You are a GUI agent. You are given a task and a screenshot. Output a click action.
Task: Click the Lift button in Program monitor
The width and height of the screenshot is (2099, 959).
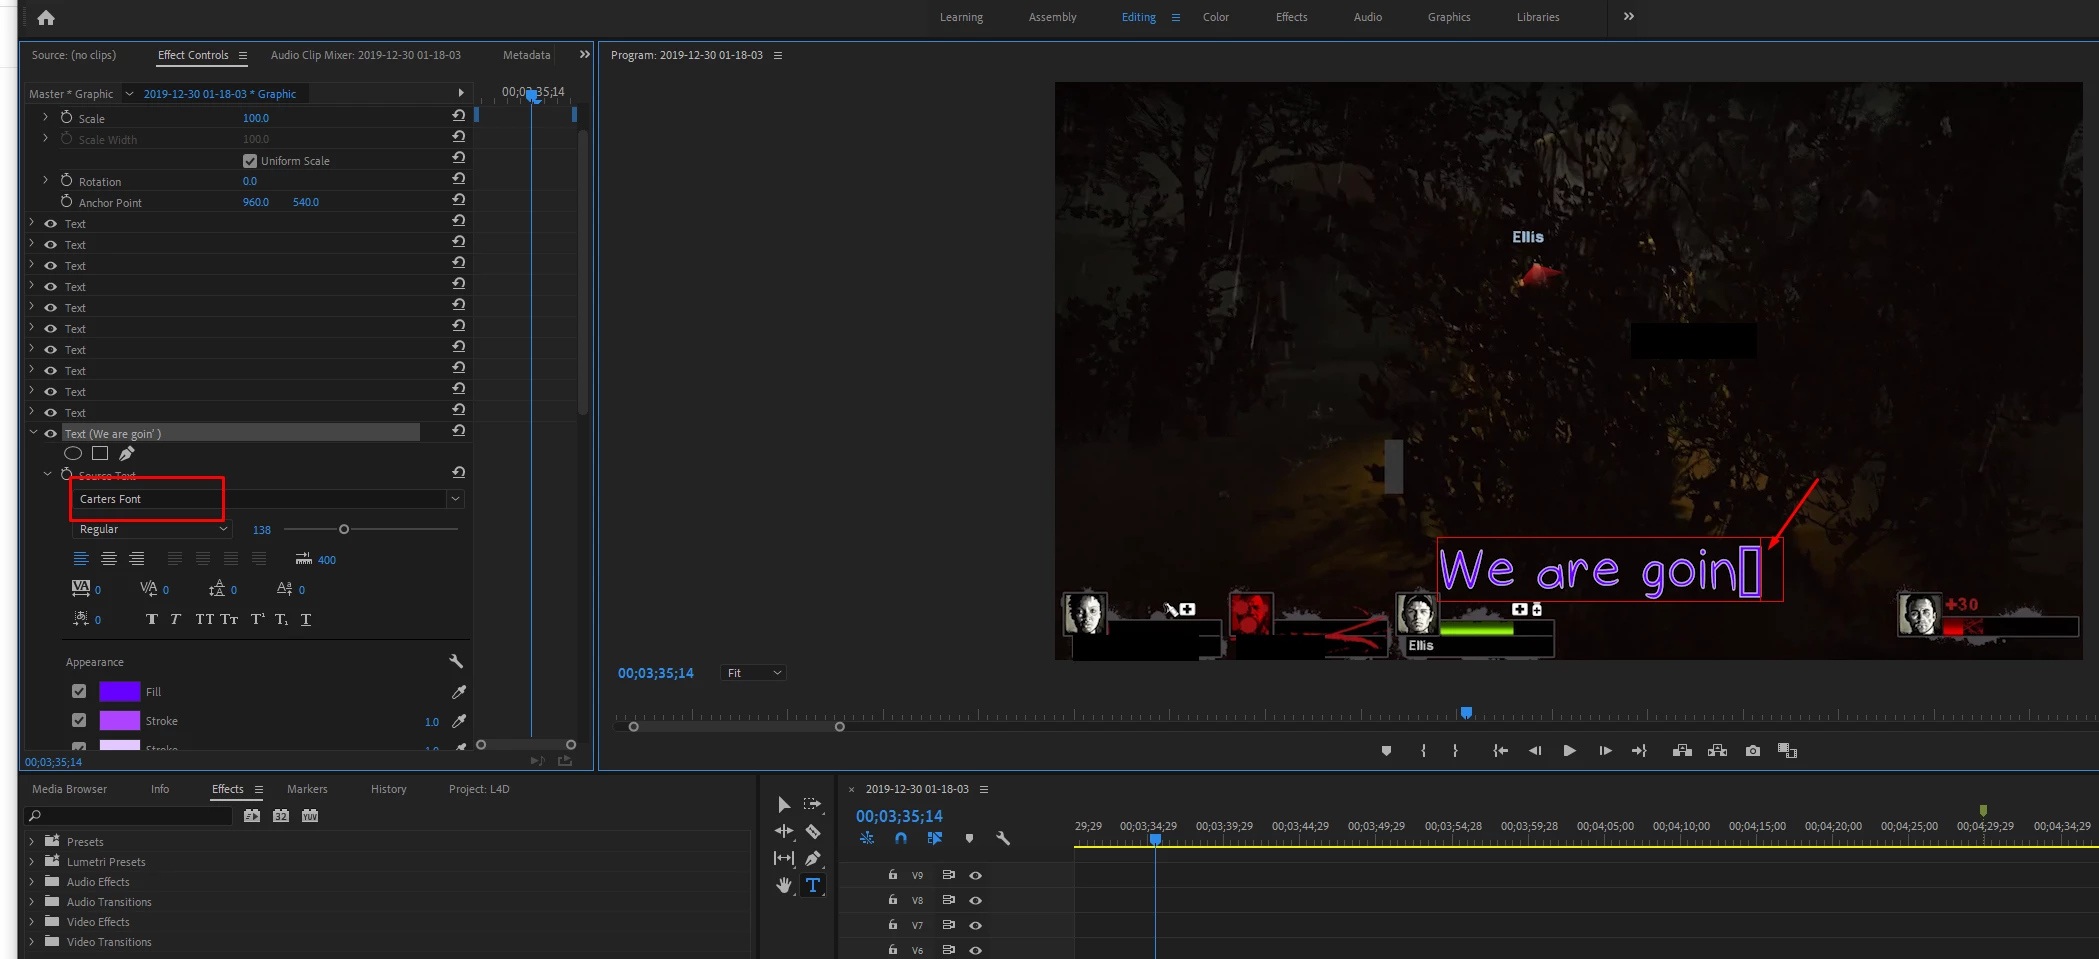coord(1682,751)
